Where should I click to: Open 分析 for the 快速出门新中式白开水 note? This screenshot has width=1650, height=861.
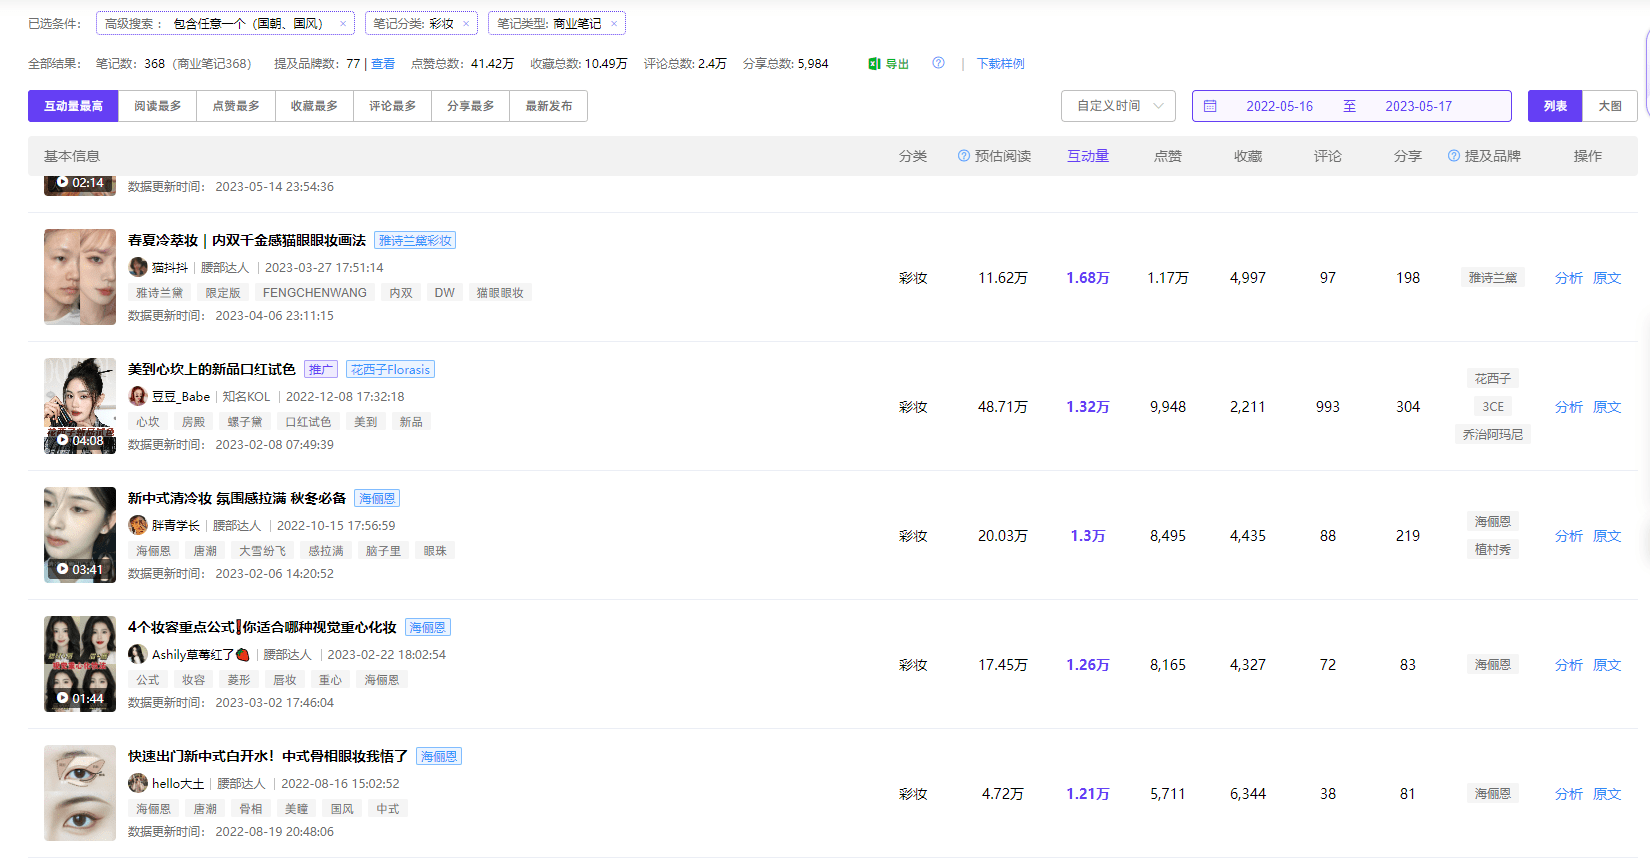coord(1568,794)
